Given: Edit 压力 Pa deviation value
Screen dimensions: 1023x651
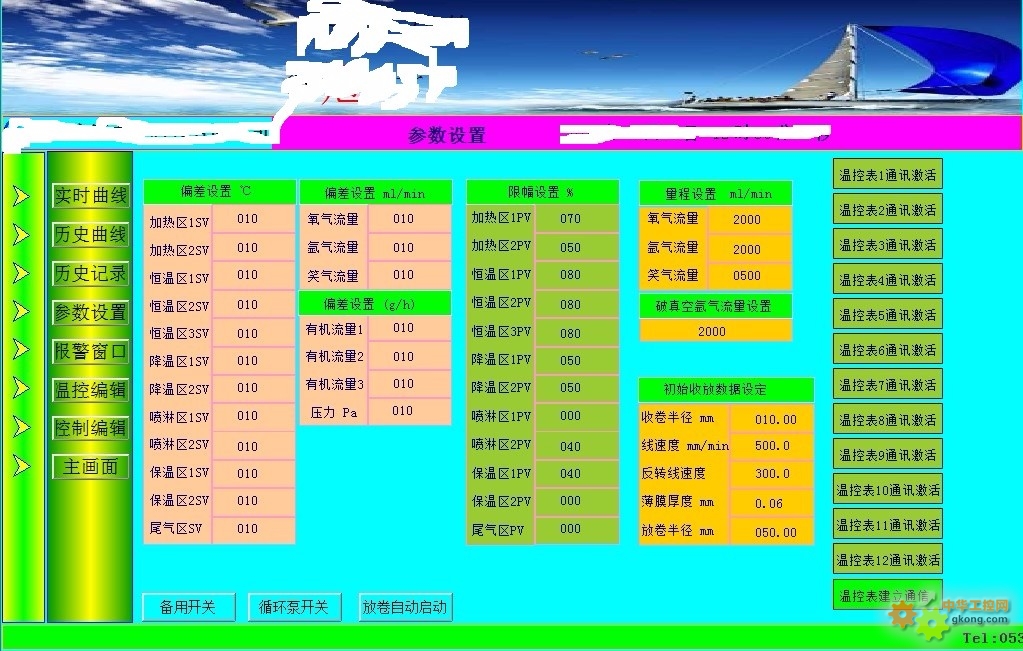Looking at the screenshot, I should tap(409, 411).
